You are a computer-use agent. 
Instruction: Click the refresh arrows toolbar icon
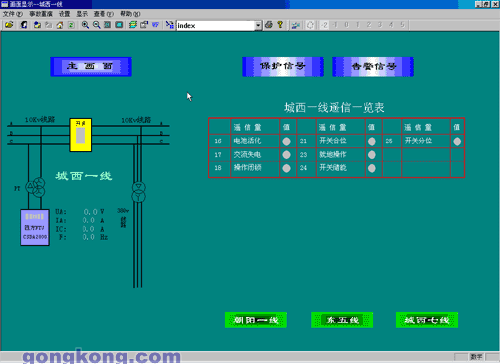click(310, 25)
